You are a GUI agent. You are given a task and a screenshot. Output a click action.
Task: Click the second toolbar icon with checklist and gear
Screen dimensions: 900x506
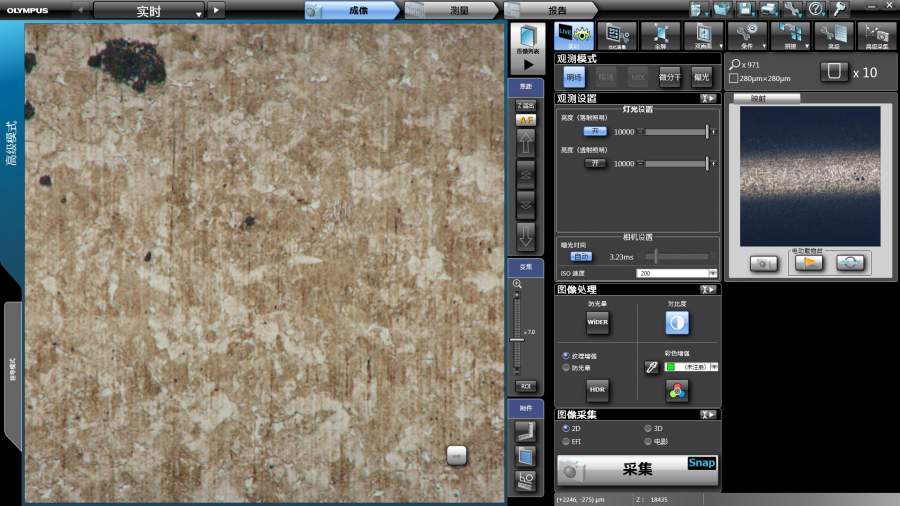click(617, 36)
